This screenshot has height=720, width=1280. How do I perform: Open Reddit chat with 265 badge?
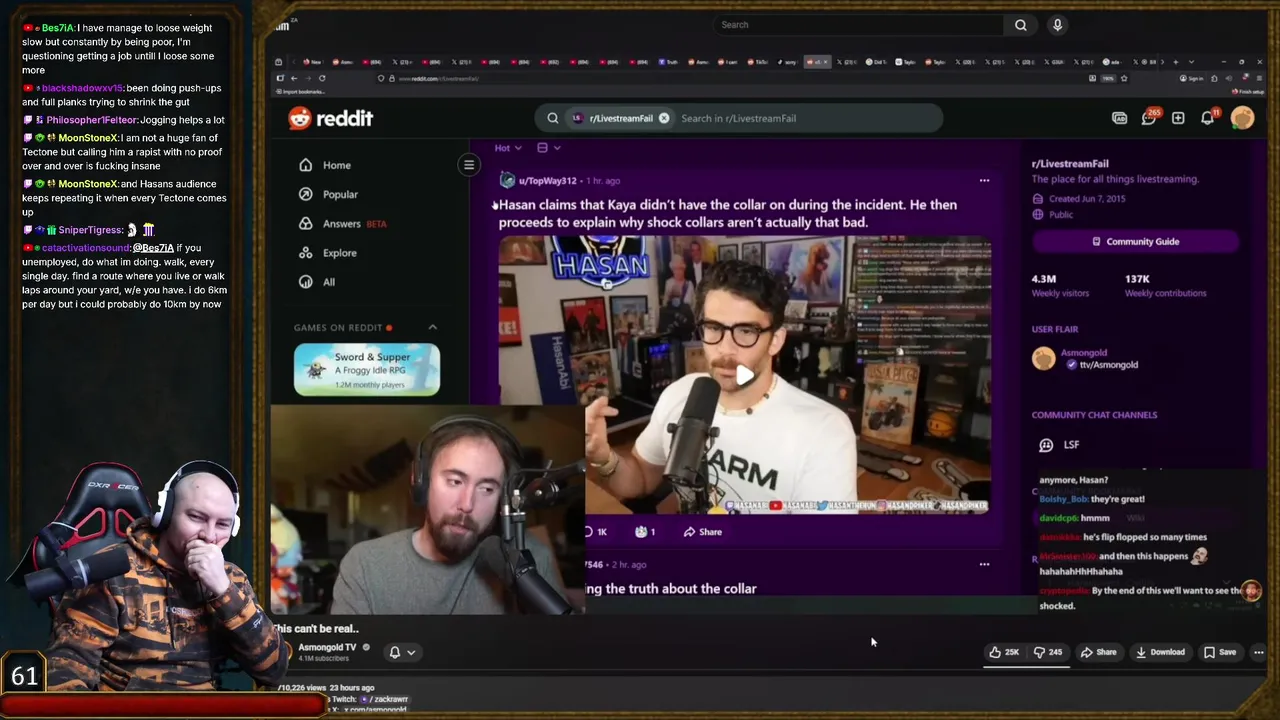[1149, 118]
